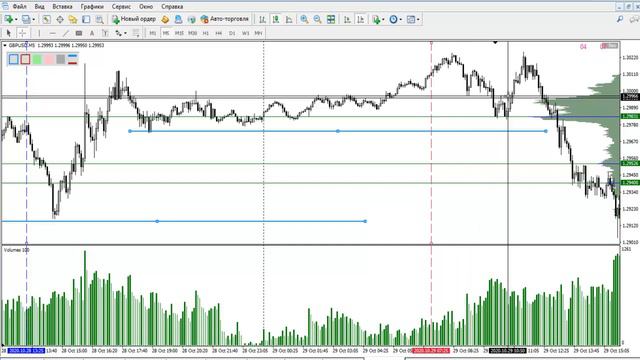Click the Indicators list icon
The height and width of the screenshot is (360, 640).
376,19
